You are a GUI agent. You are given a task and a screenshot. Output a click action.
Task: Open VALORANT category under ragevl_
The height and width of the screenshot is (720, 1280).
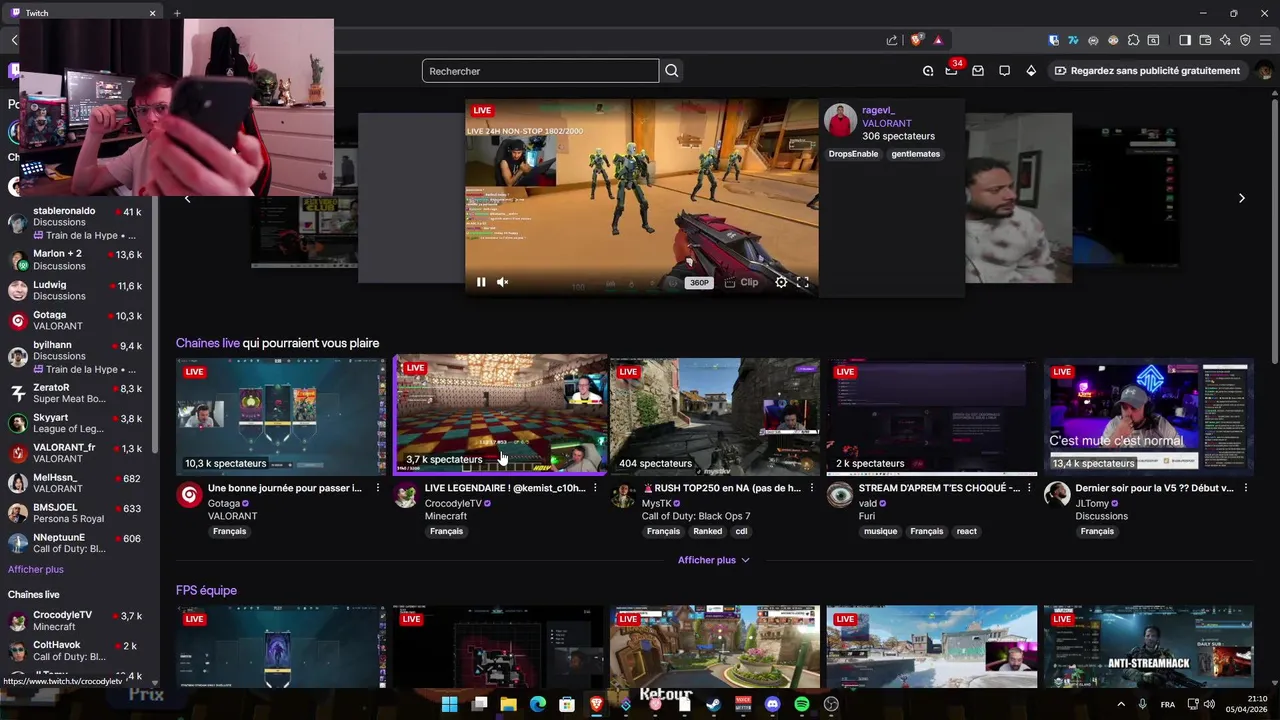[x=887, y=123]
